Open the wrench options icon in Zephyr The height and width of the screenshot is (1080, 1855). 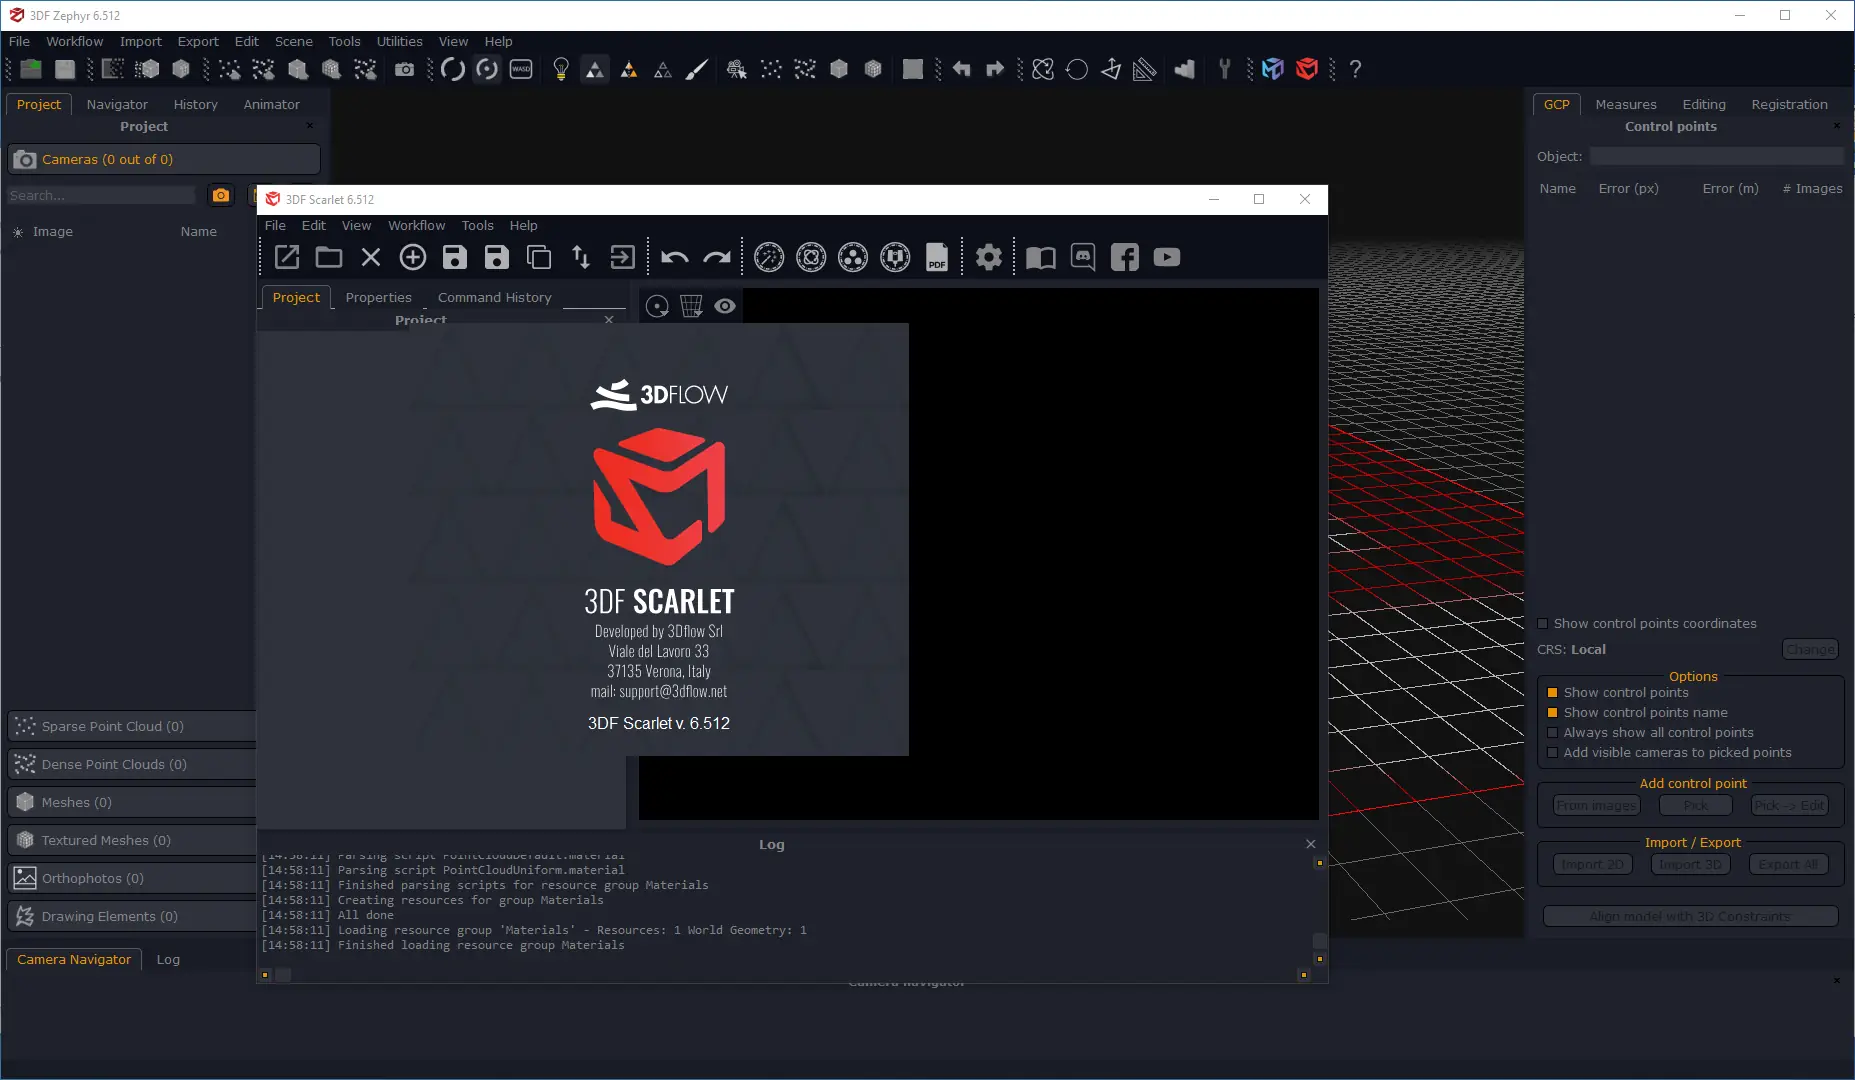pyautogui.click(x=1224, y=69)
